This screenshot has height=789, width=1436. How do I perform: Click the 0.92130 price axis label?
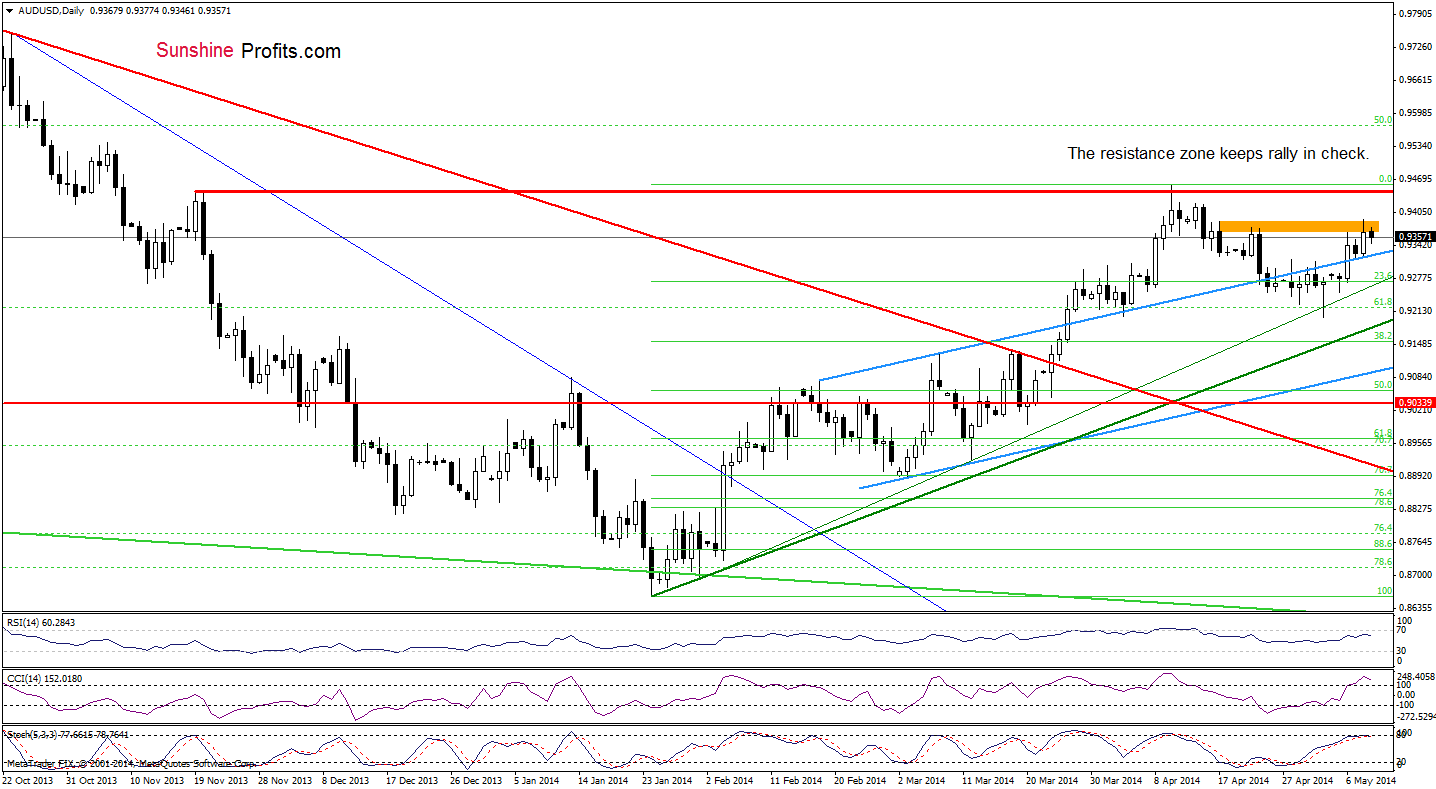[1414, 311]
